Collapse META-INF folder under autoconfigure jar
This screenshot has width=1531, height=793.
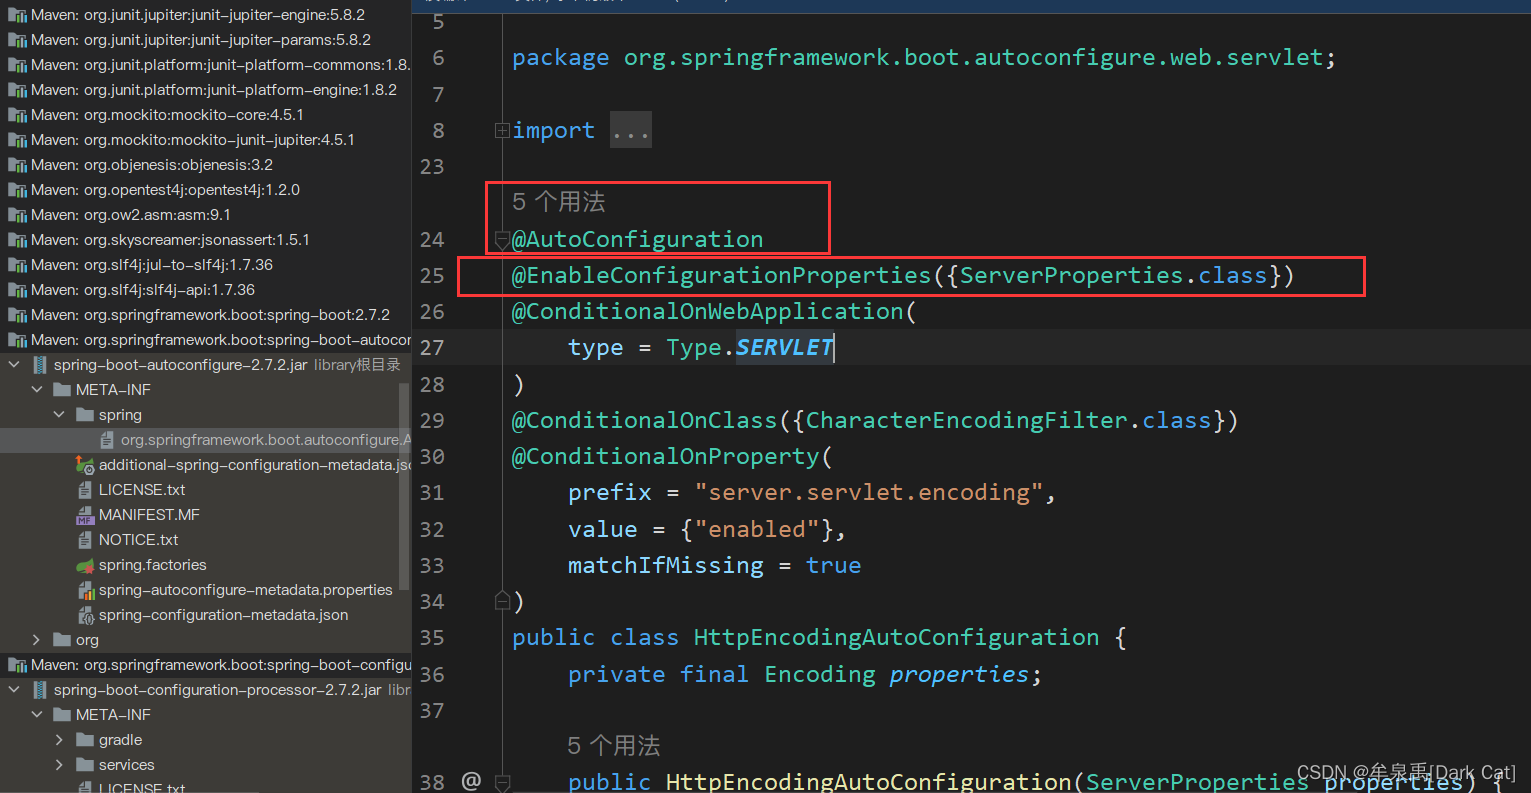point(37,390)
